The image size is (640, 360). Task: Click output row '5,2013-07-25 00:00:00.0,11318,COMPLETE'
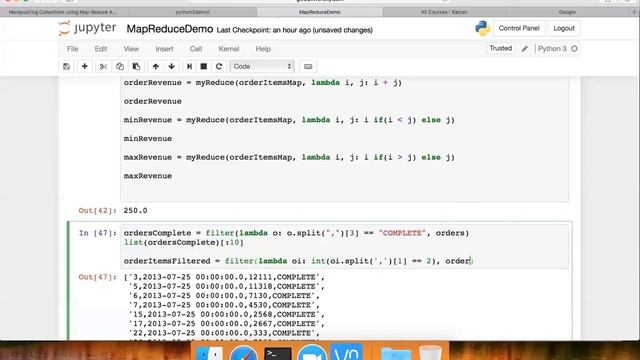point(227,287)
